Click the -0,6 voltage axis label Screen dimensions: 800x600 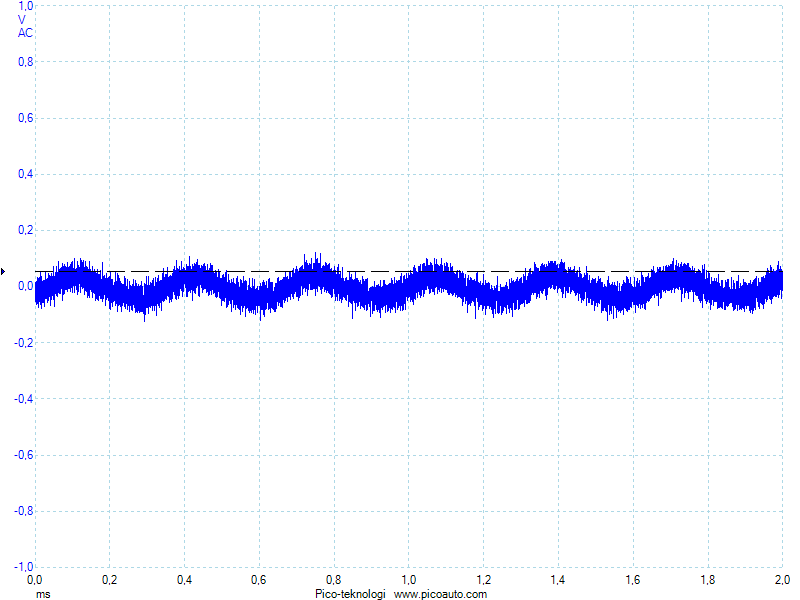click(24, 455)
